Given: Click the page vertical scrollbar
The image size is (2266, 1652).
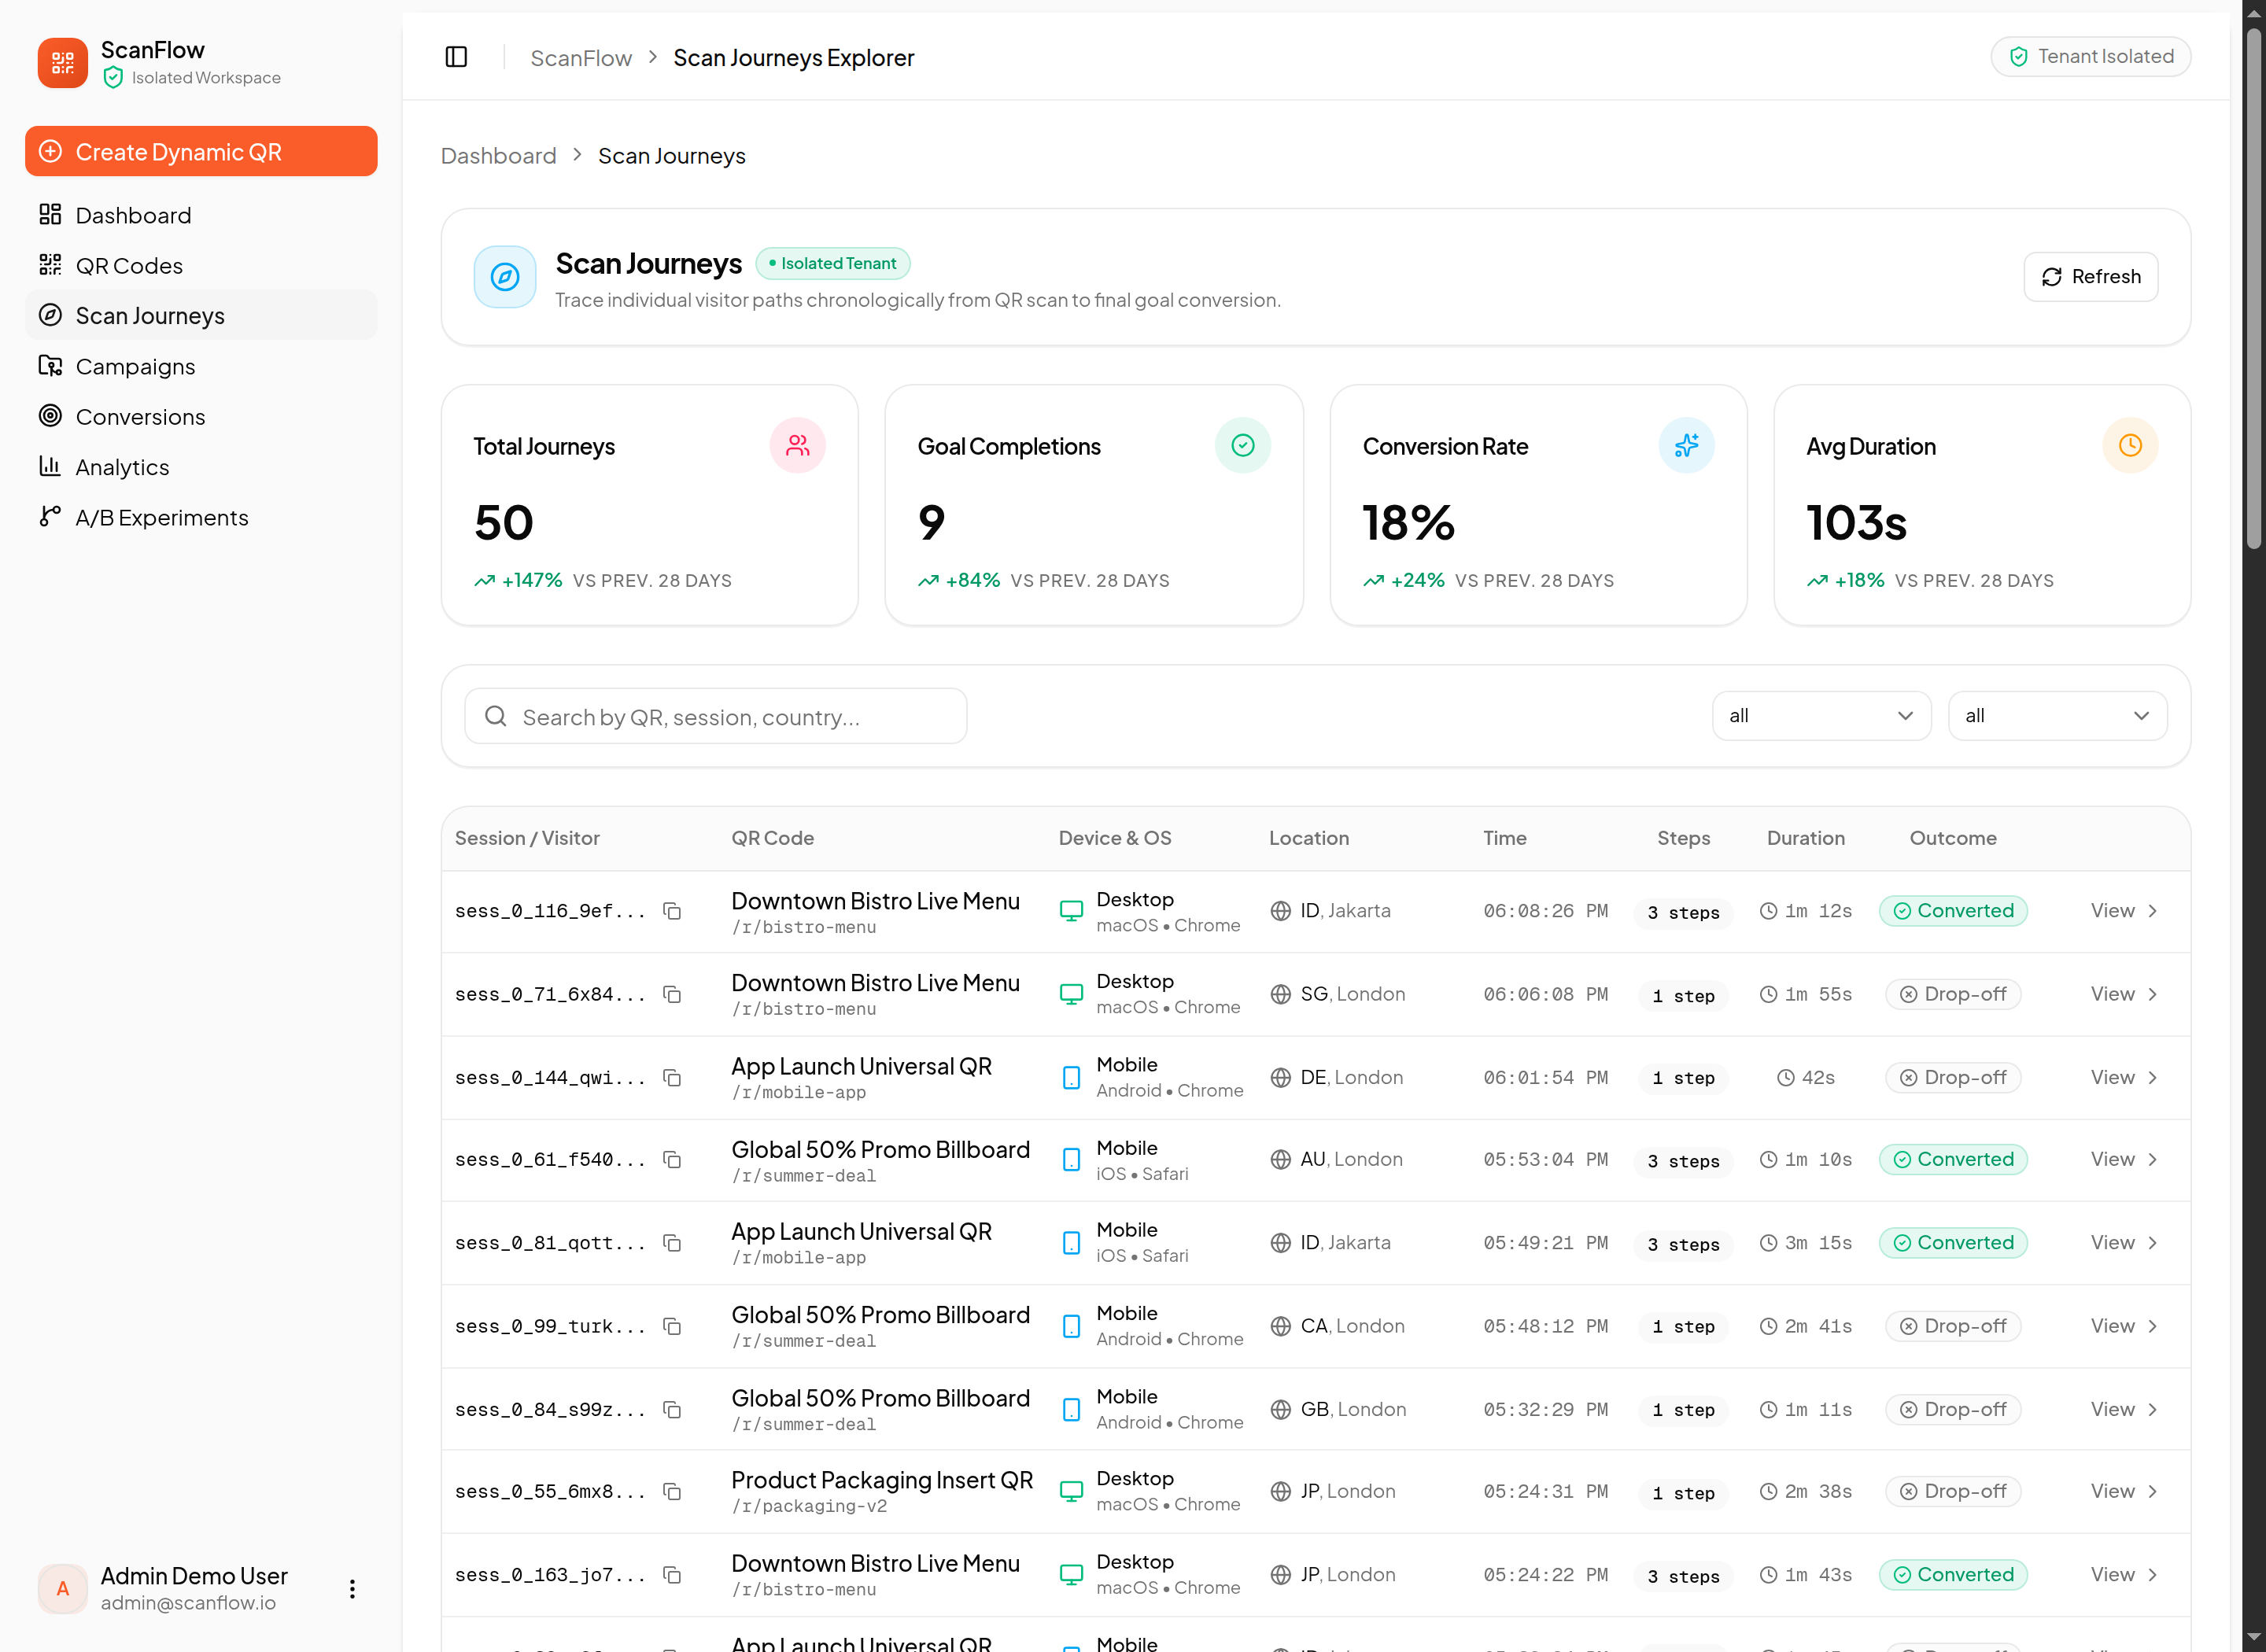Looking at the screenshot, I should coord(2253,290).
